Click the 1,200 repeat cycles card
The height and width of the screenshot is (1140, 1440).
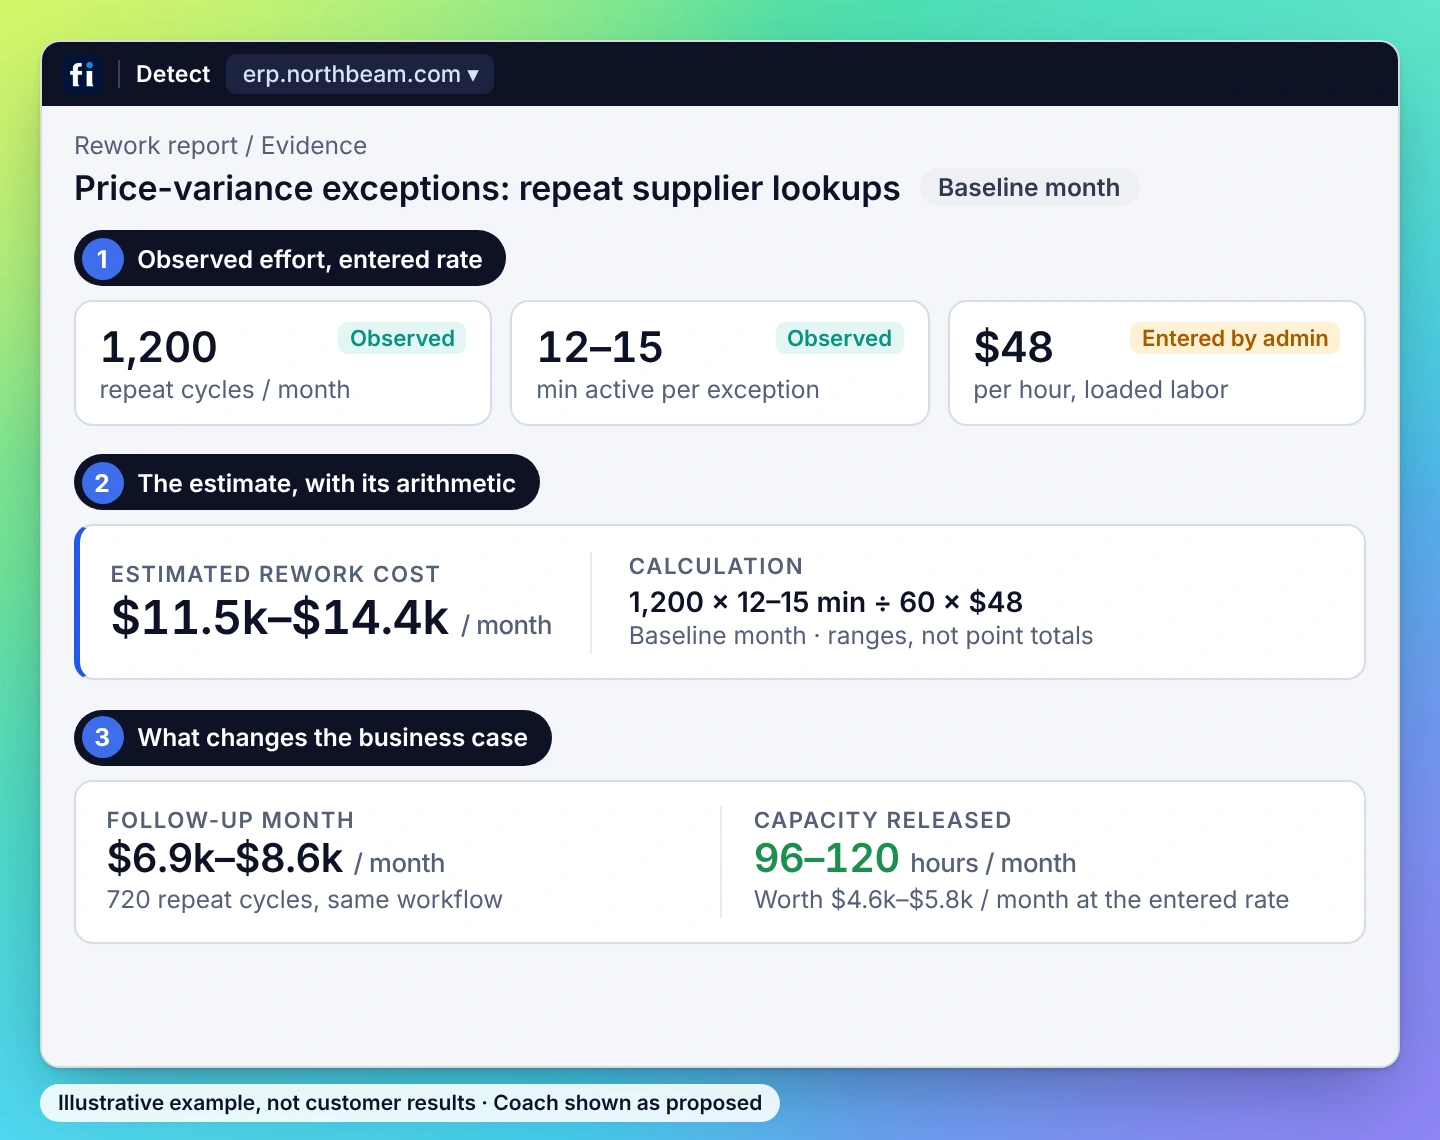(x=283, y=363)
